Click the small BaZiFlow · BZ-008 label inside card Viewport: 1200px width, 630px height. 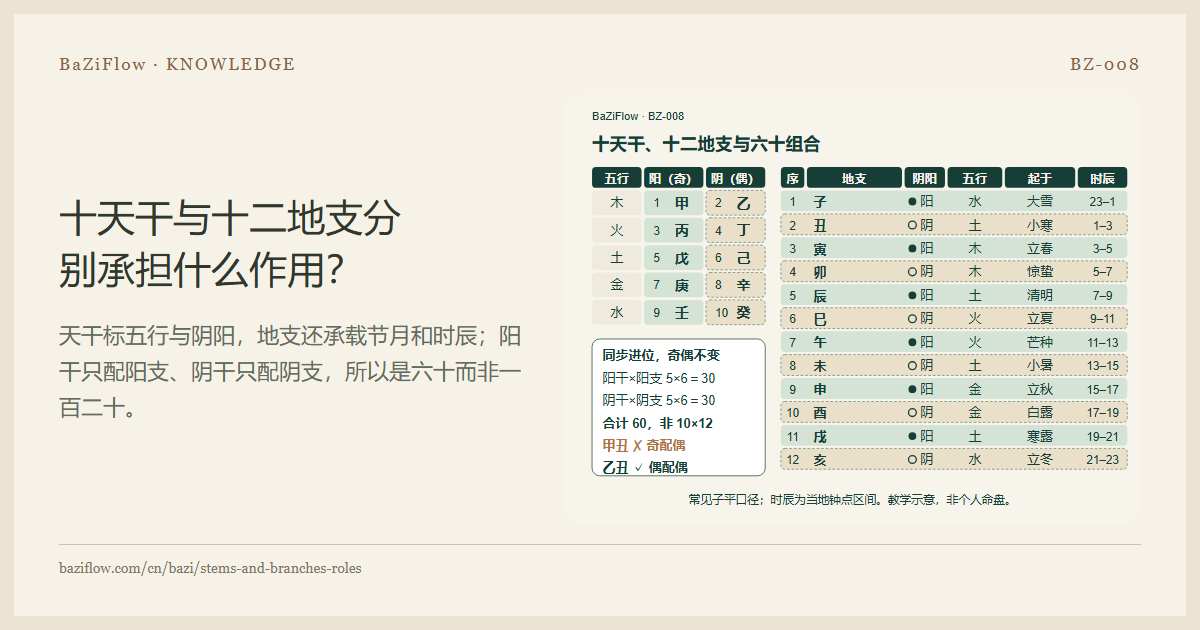tap(638, 116)
